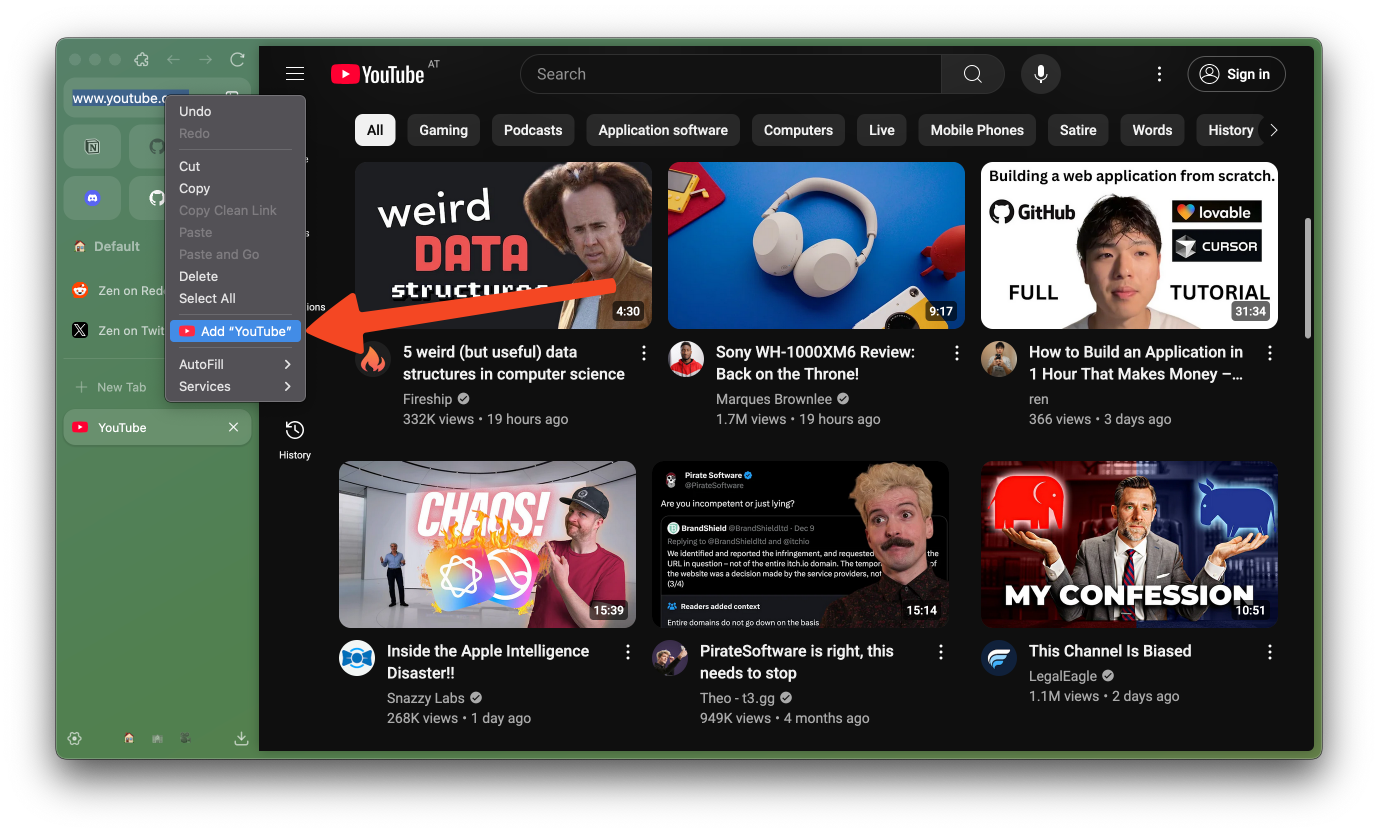The width and height of the screenshot is (1378, 833).
Task: Show more topic chips with right chevron
Action: [x=1273, y=130]
